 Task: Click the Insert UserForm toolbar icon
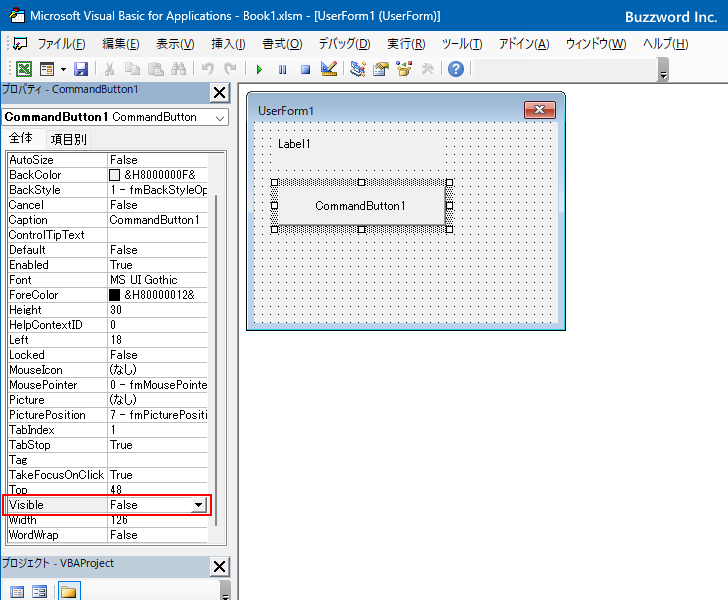[47, 69]
